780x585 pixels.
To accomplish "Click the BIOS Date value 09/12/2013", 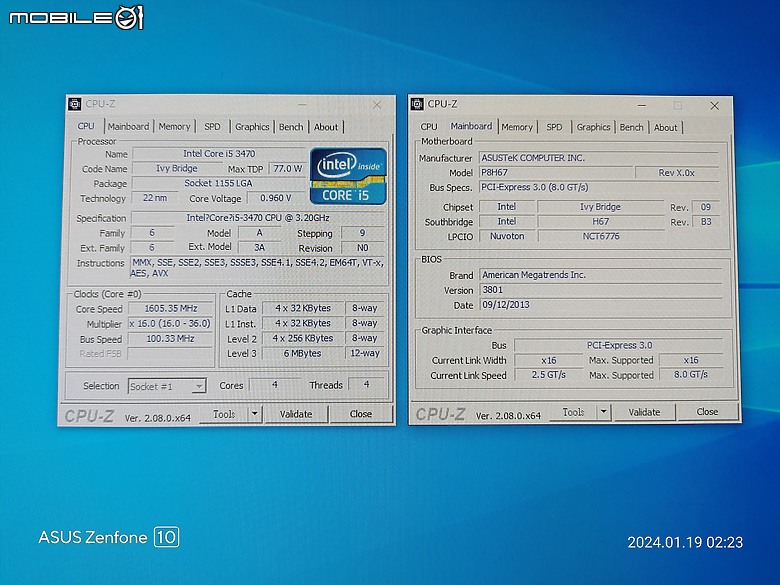I will 600,304.
